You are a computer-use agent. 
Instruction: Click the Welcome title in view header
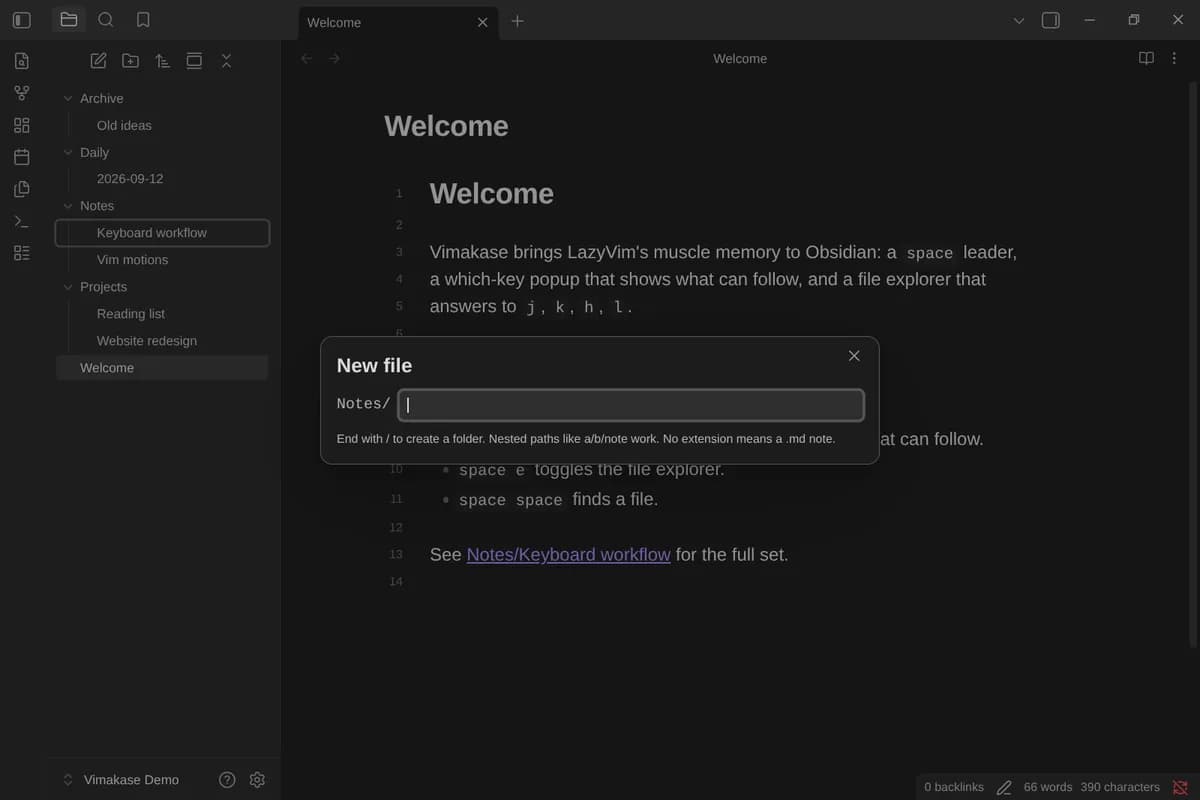740,59
